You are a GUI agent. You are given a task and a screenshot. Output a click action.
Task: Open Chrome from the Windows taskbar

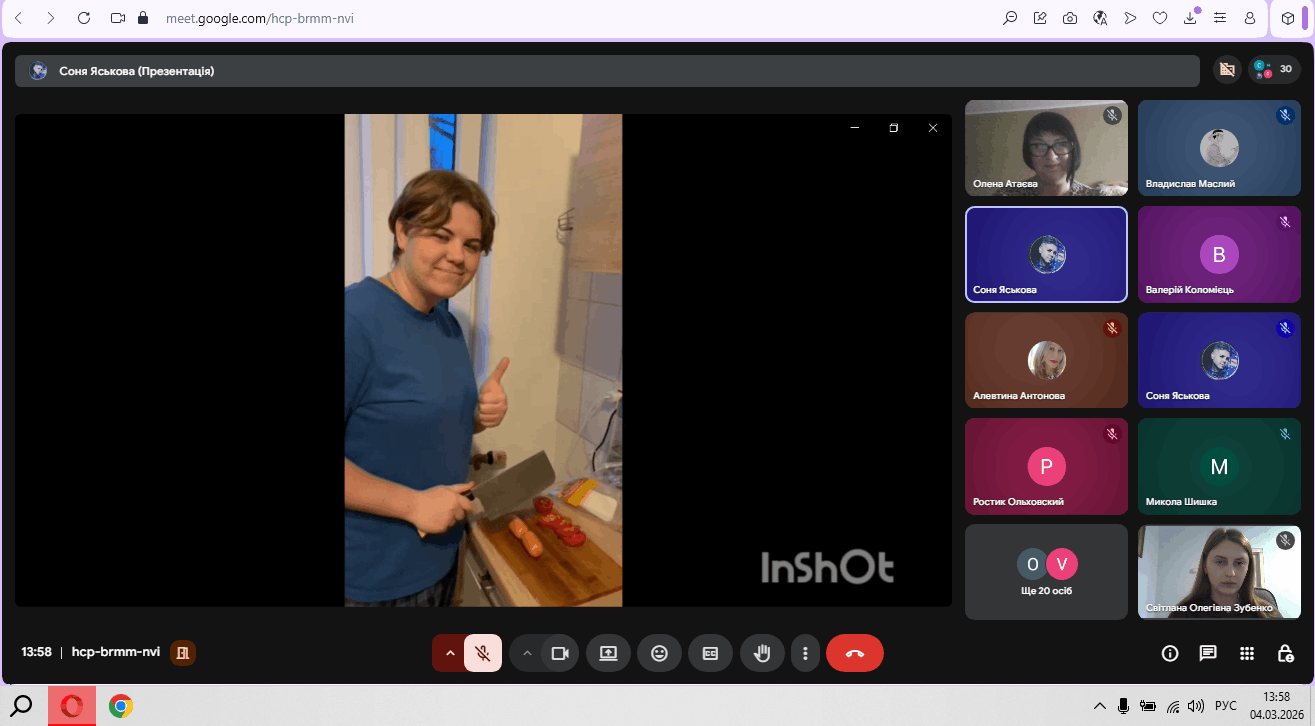121,706
